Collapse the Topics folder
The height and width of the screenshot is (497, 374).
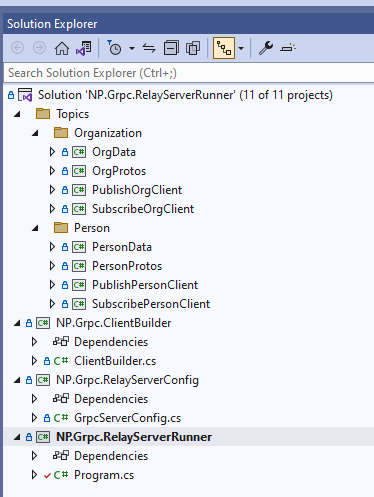(x=17, y=114)
